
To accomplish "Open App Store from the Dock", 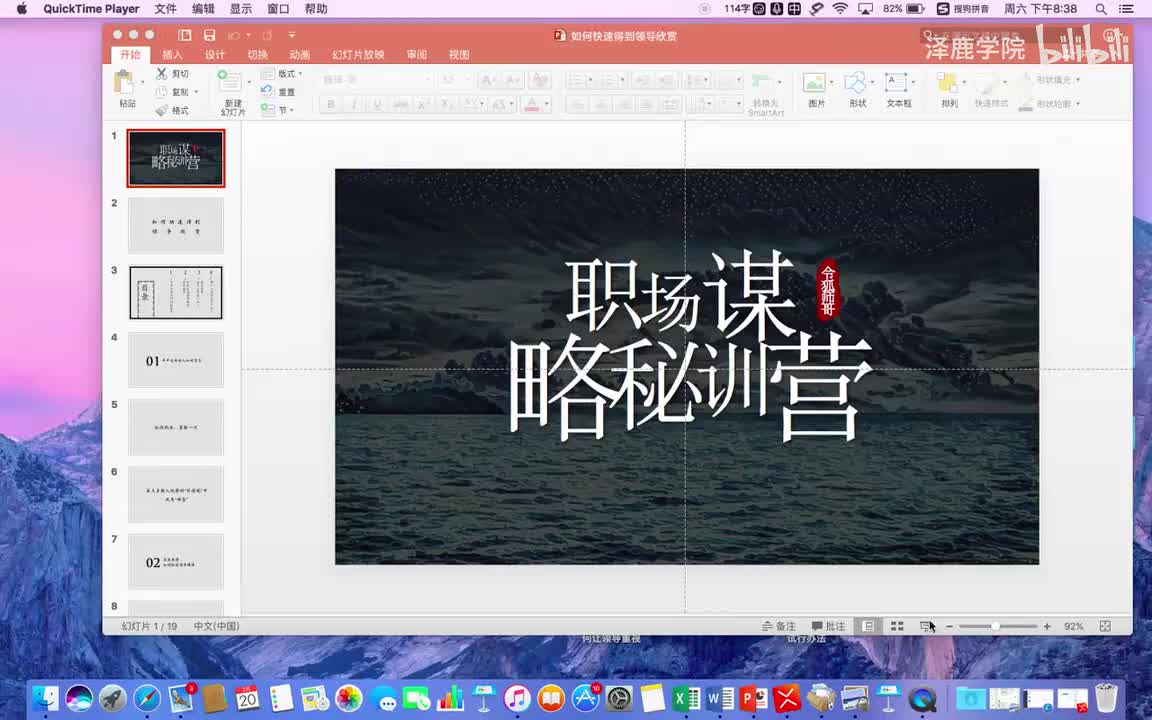I will 586,698.
